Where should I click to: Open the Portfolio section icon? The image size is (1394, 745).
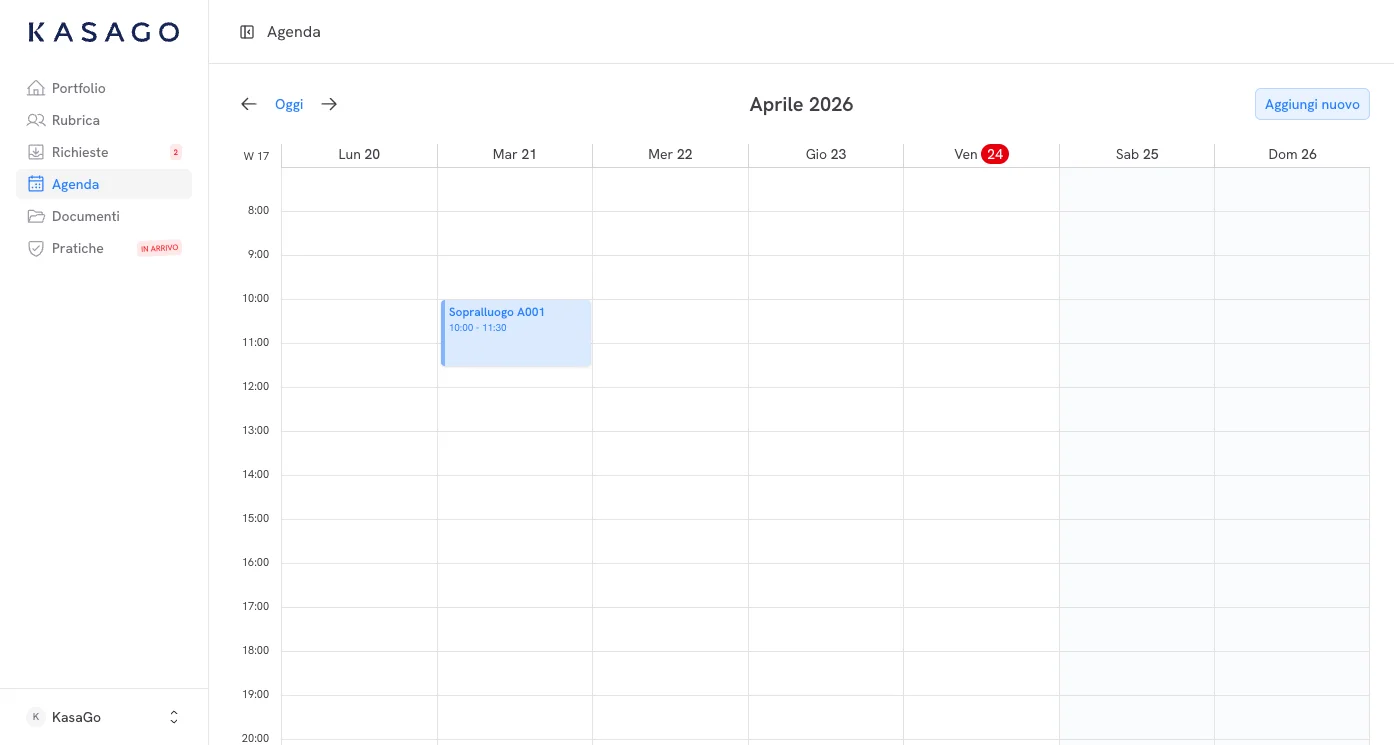[x=36, y=88]
